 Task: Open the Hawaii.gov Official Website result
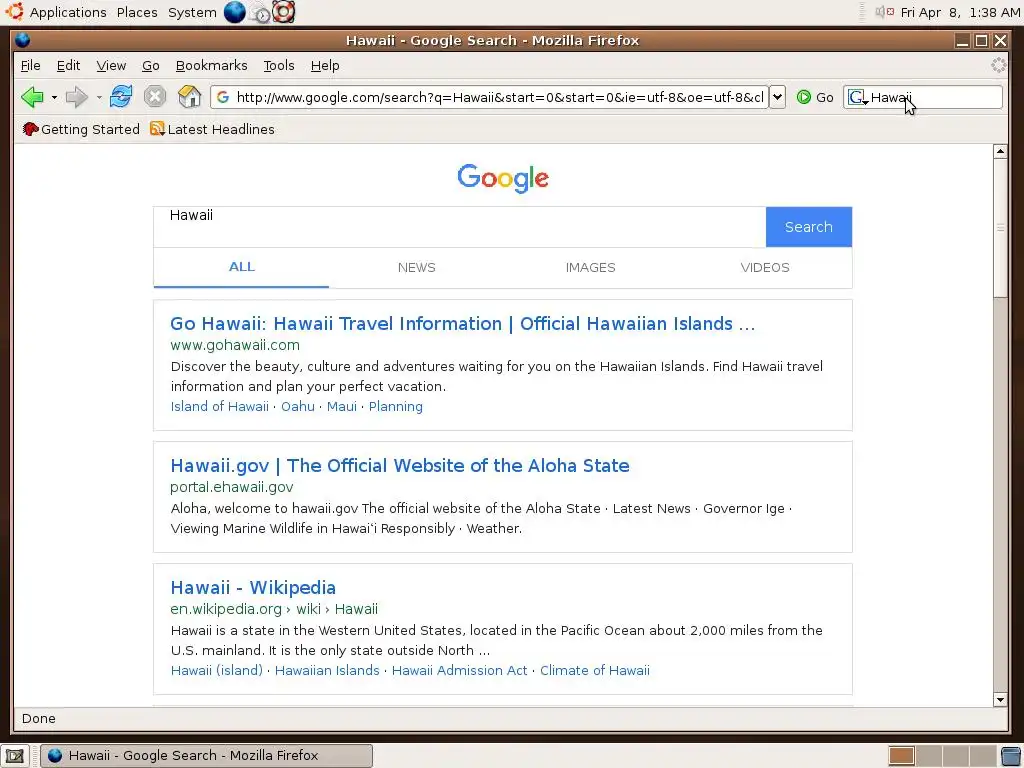[x=400, y=466]
